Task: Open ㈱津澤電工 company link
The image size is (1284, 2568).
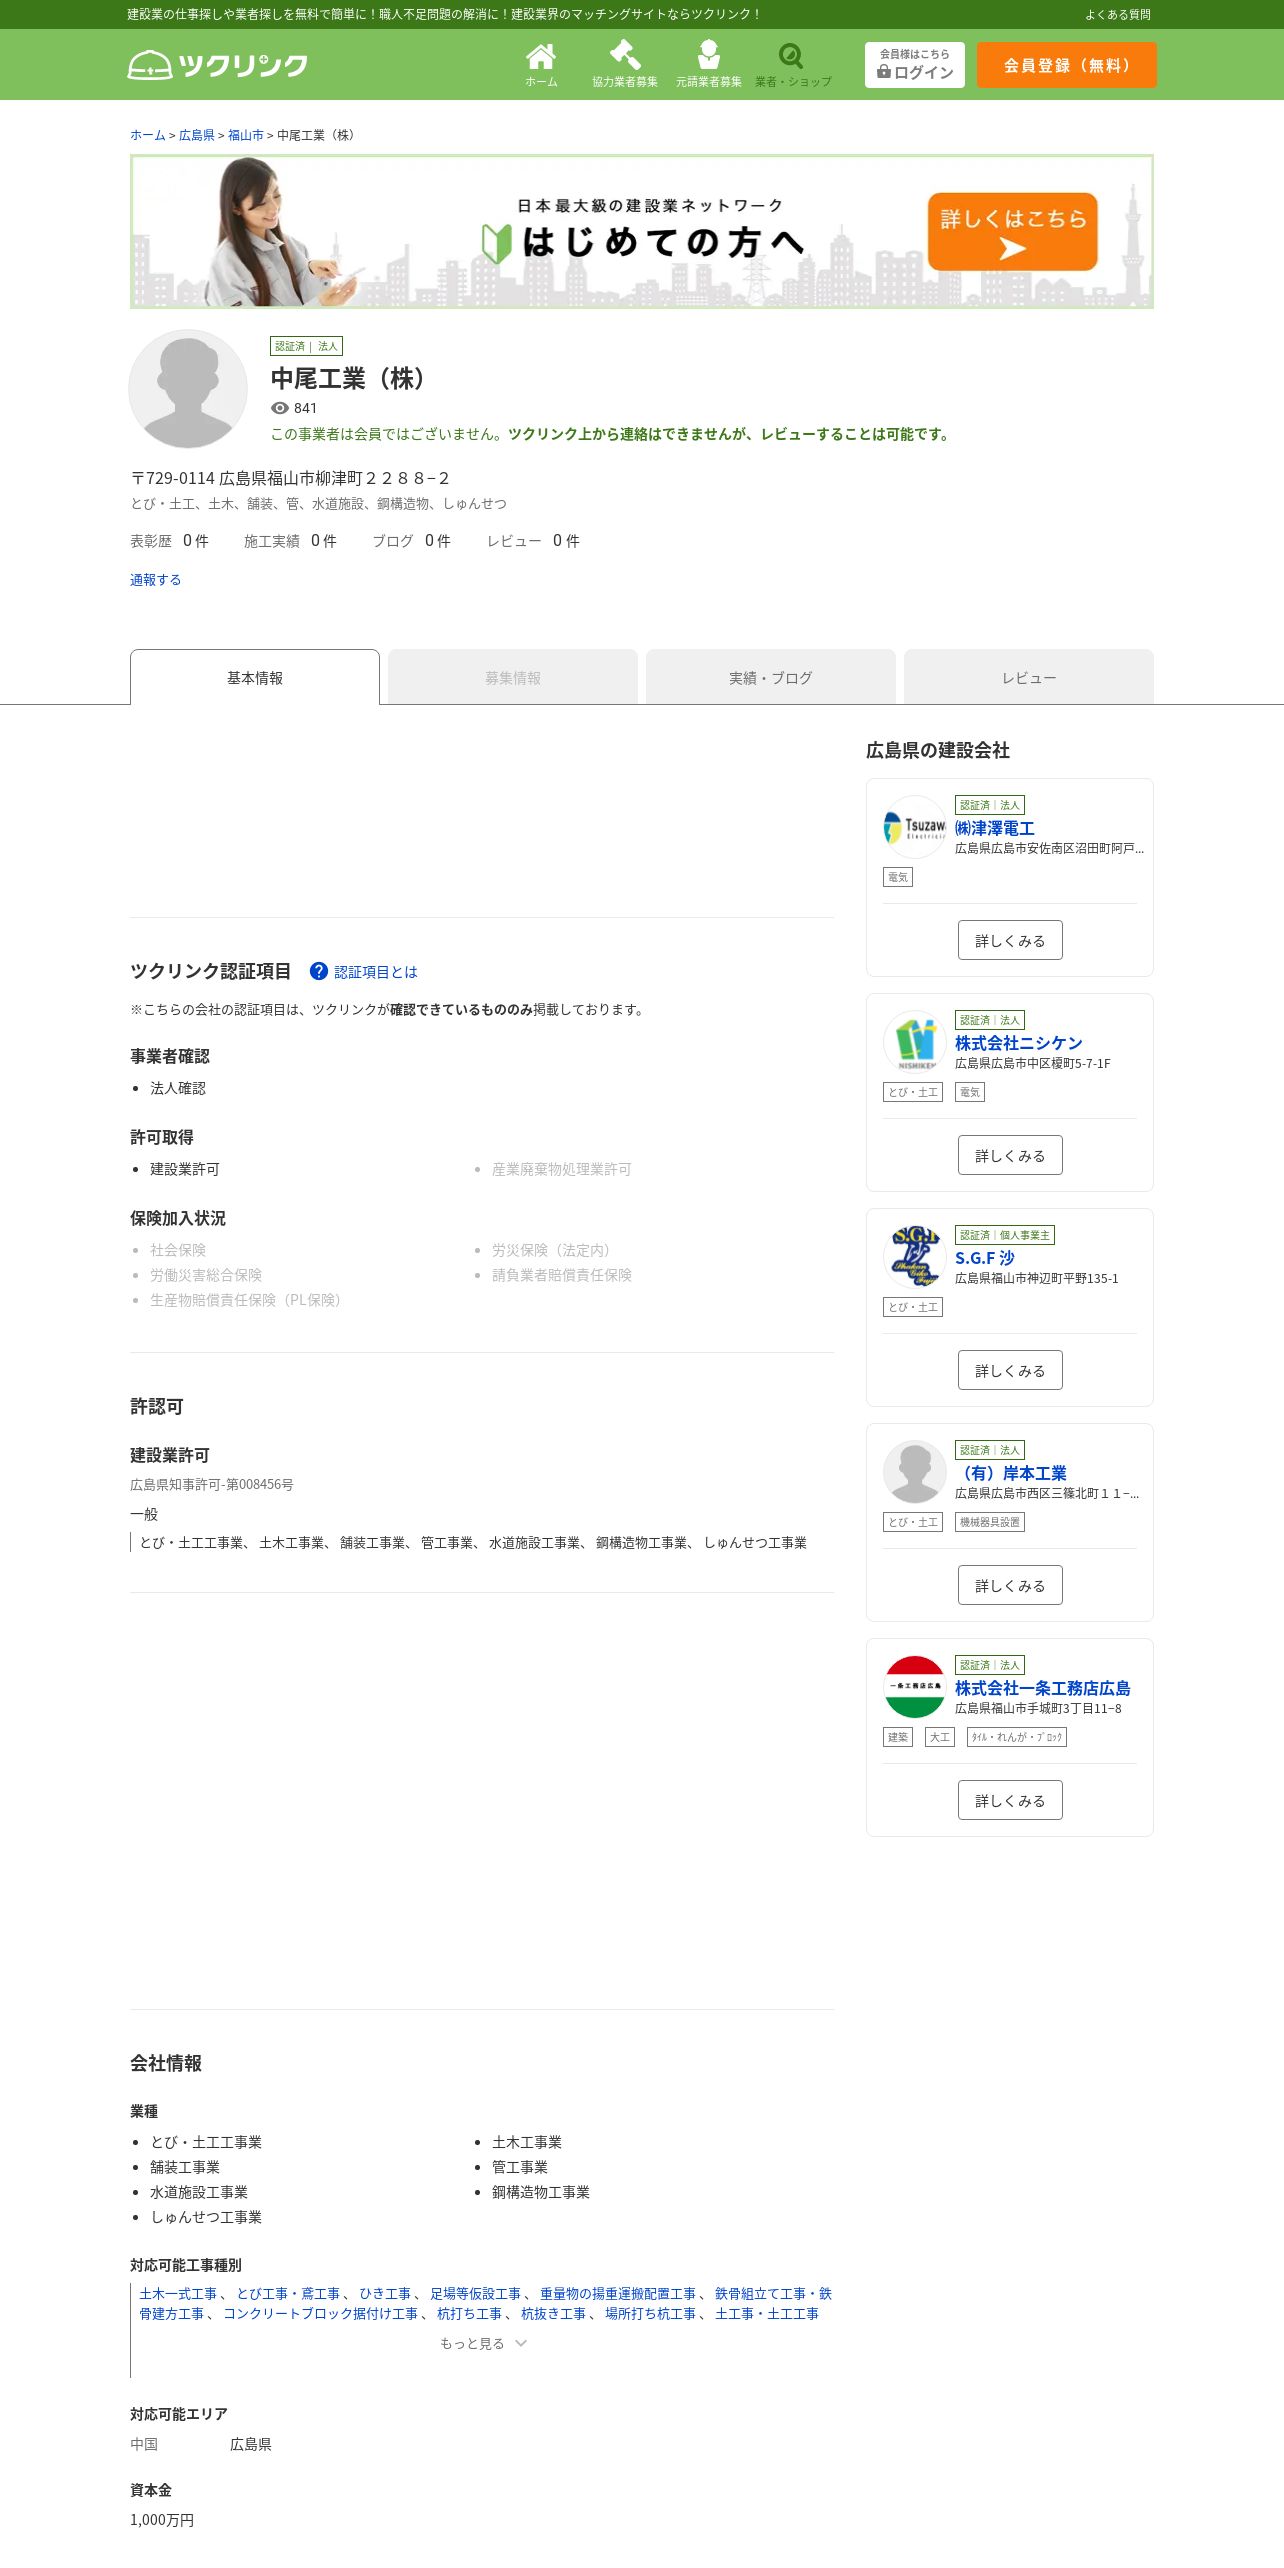Action: click(995, 828)
